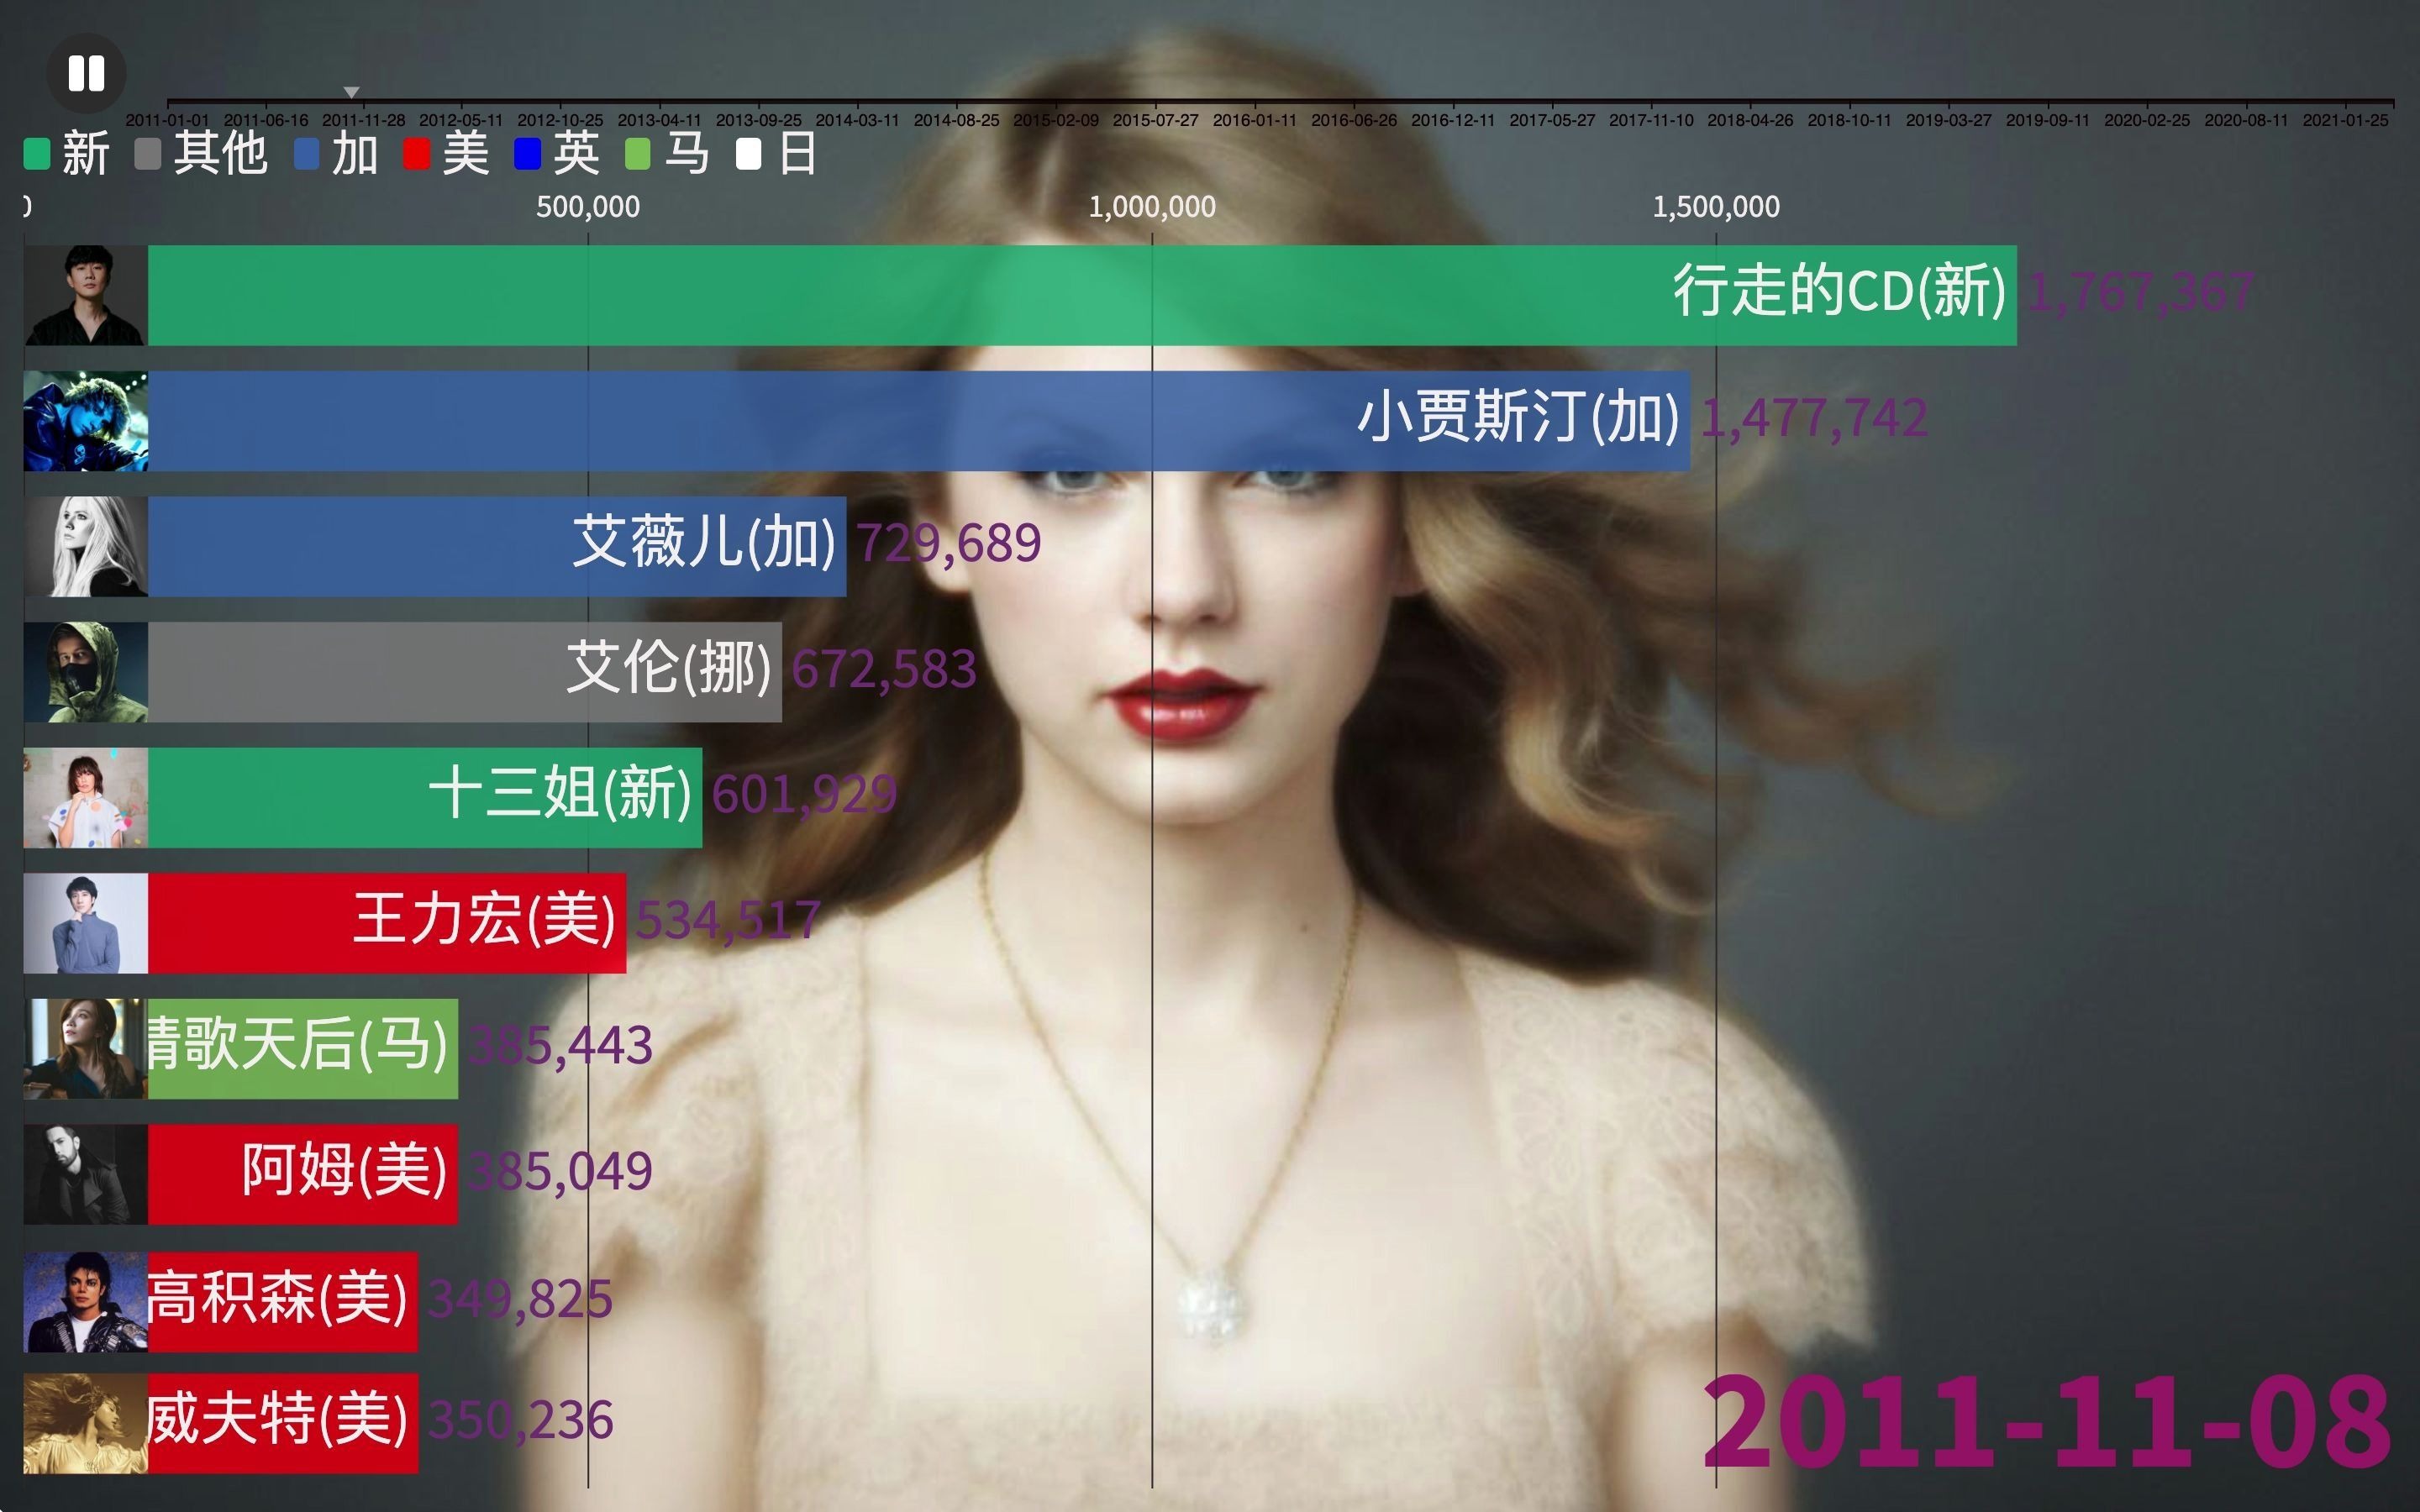2420x1512 pixels.
Task: Pause the animation with the pause button
Action: 86,73
